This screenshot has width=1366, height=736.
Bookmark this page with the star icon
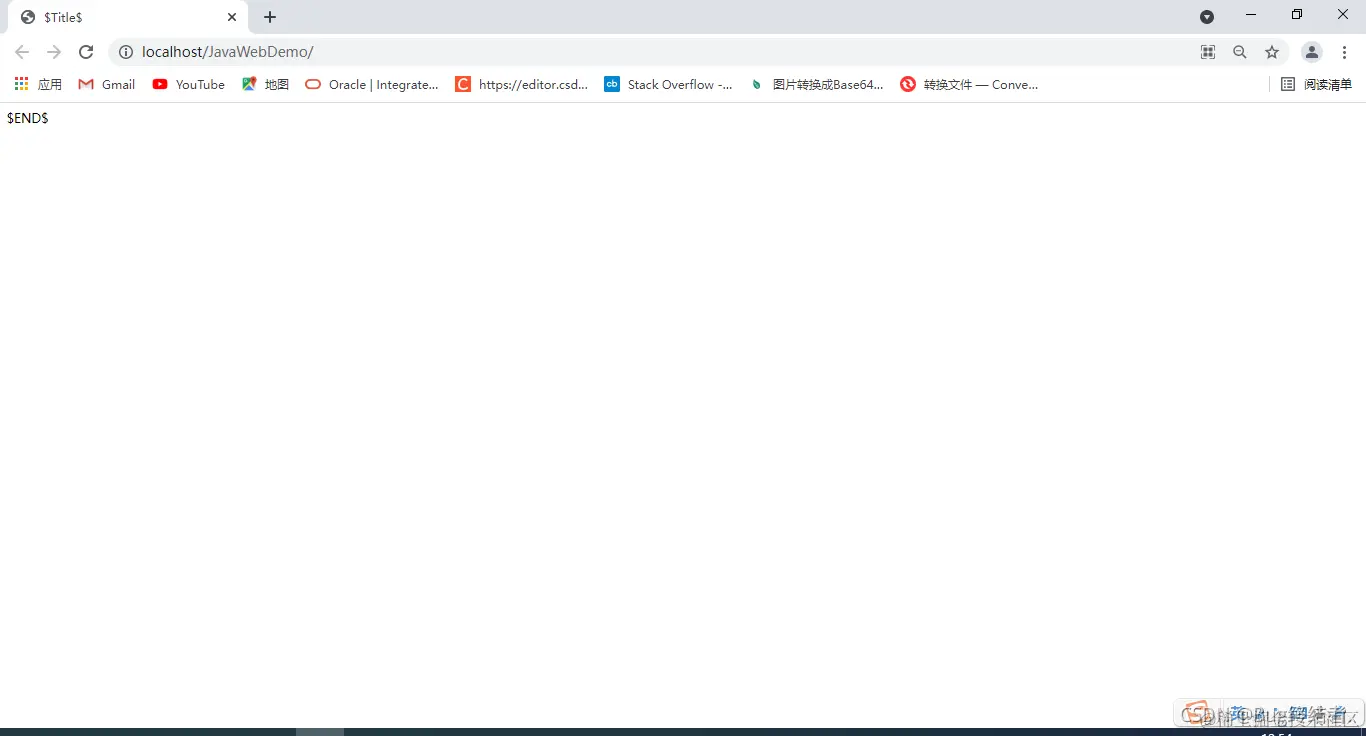(1272, 52)
